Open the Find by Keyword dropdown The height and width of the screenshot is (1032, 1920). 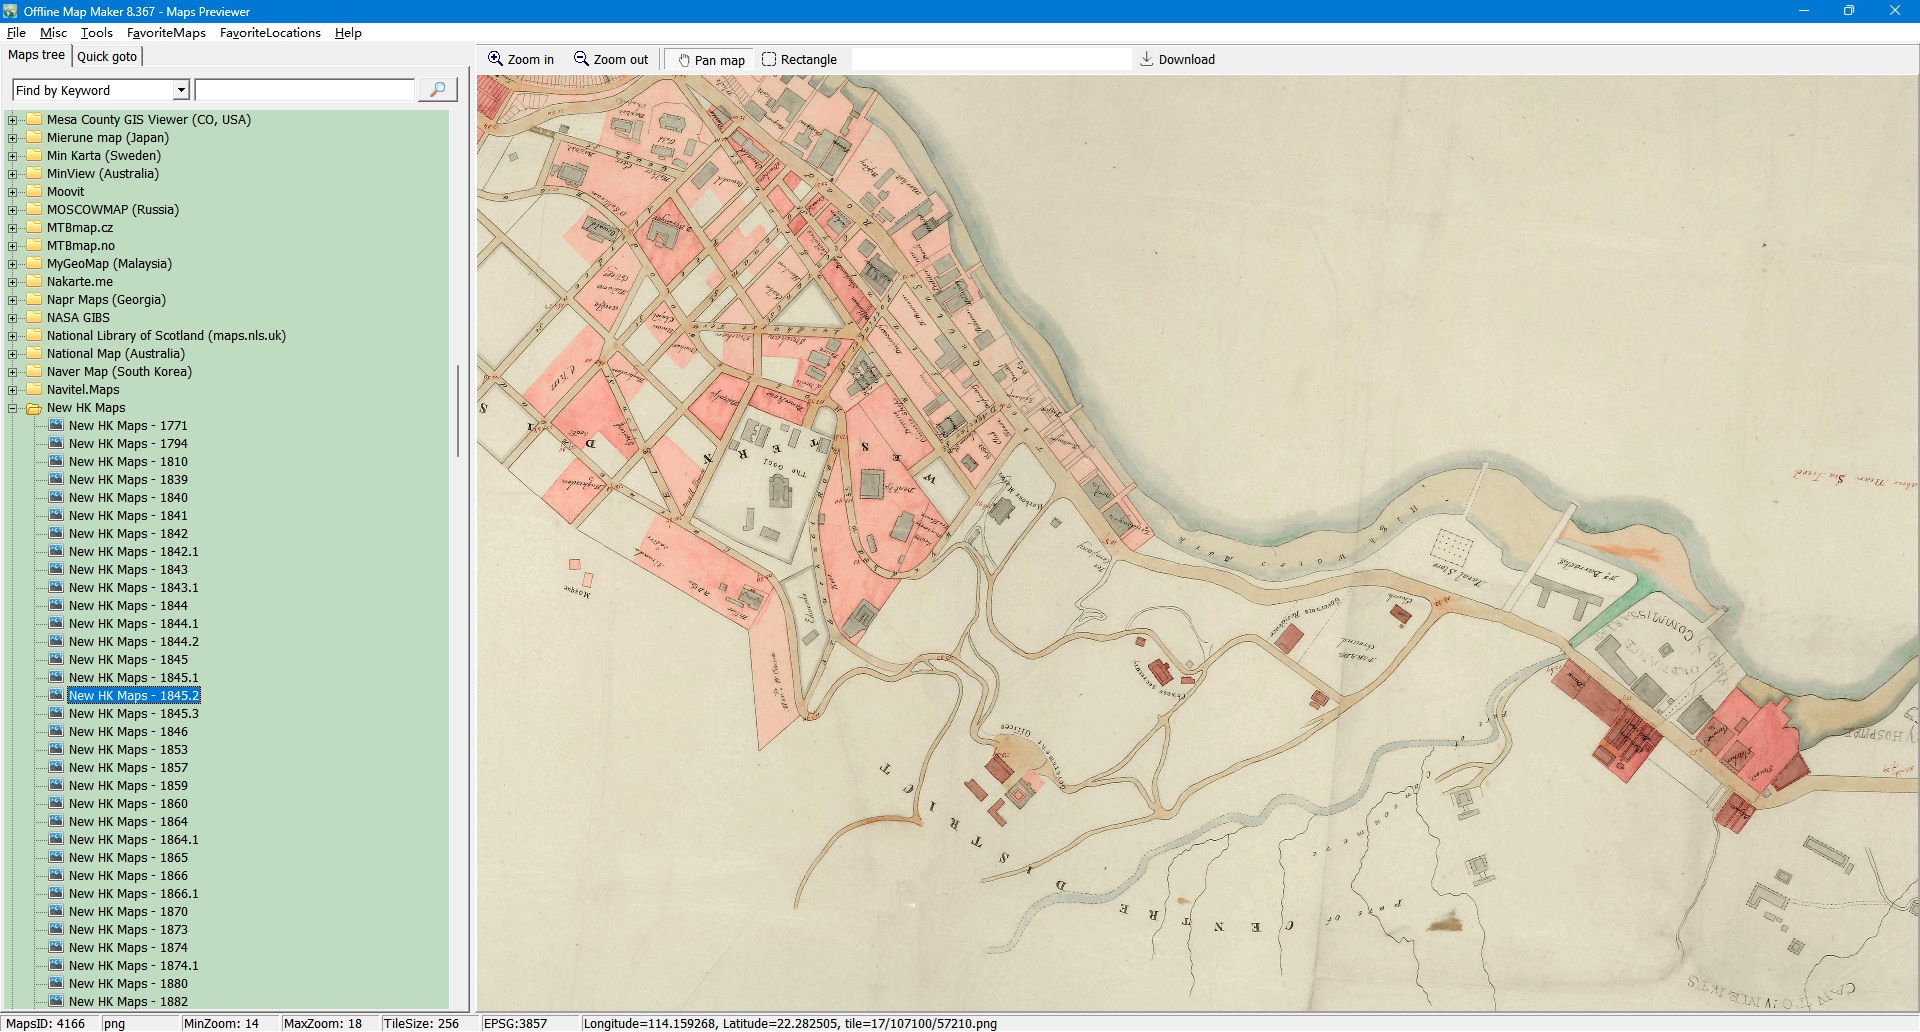181,91
